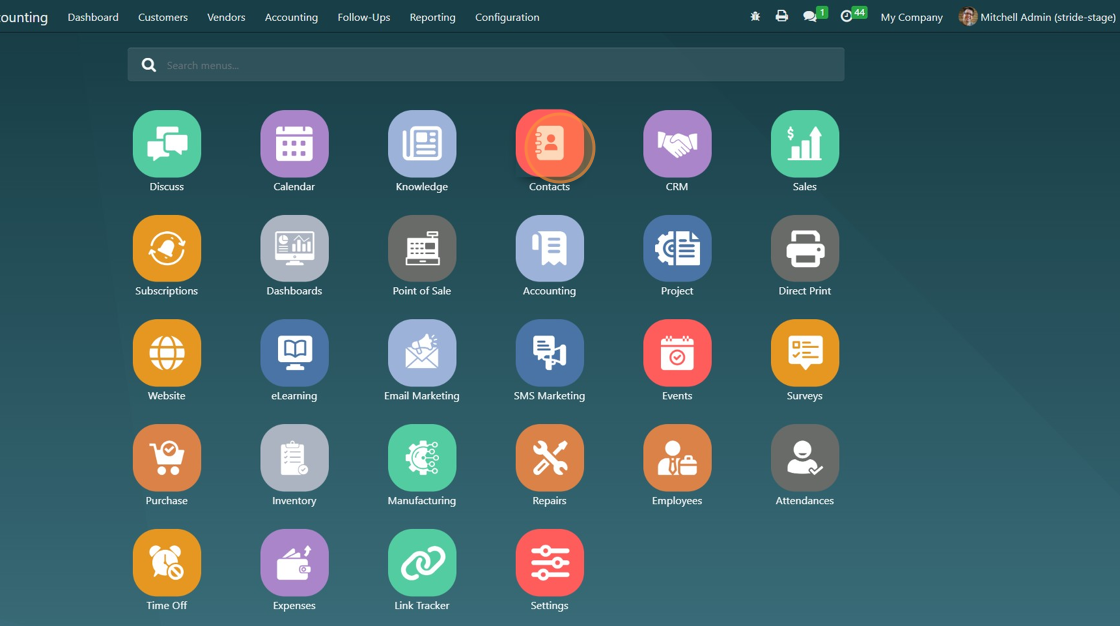Launch the Surveys app
Screen dimensions: 1120x626
(804, 353)
